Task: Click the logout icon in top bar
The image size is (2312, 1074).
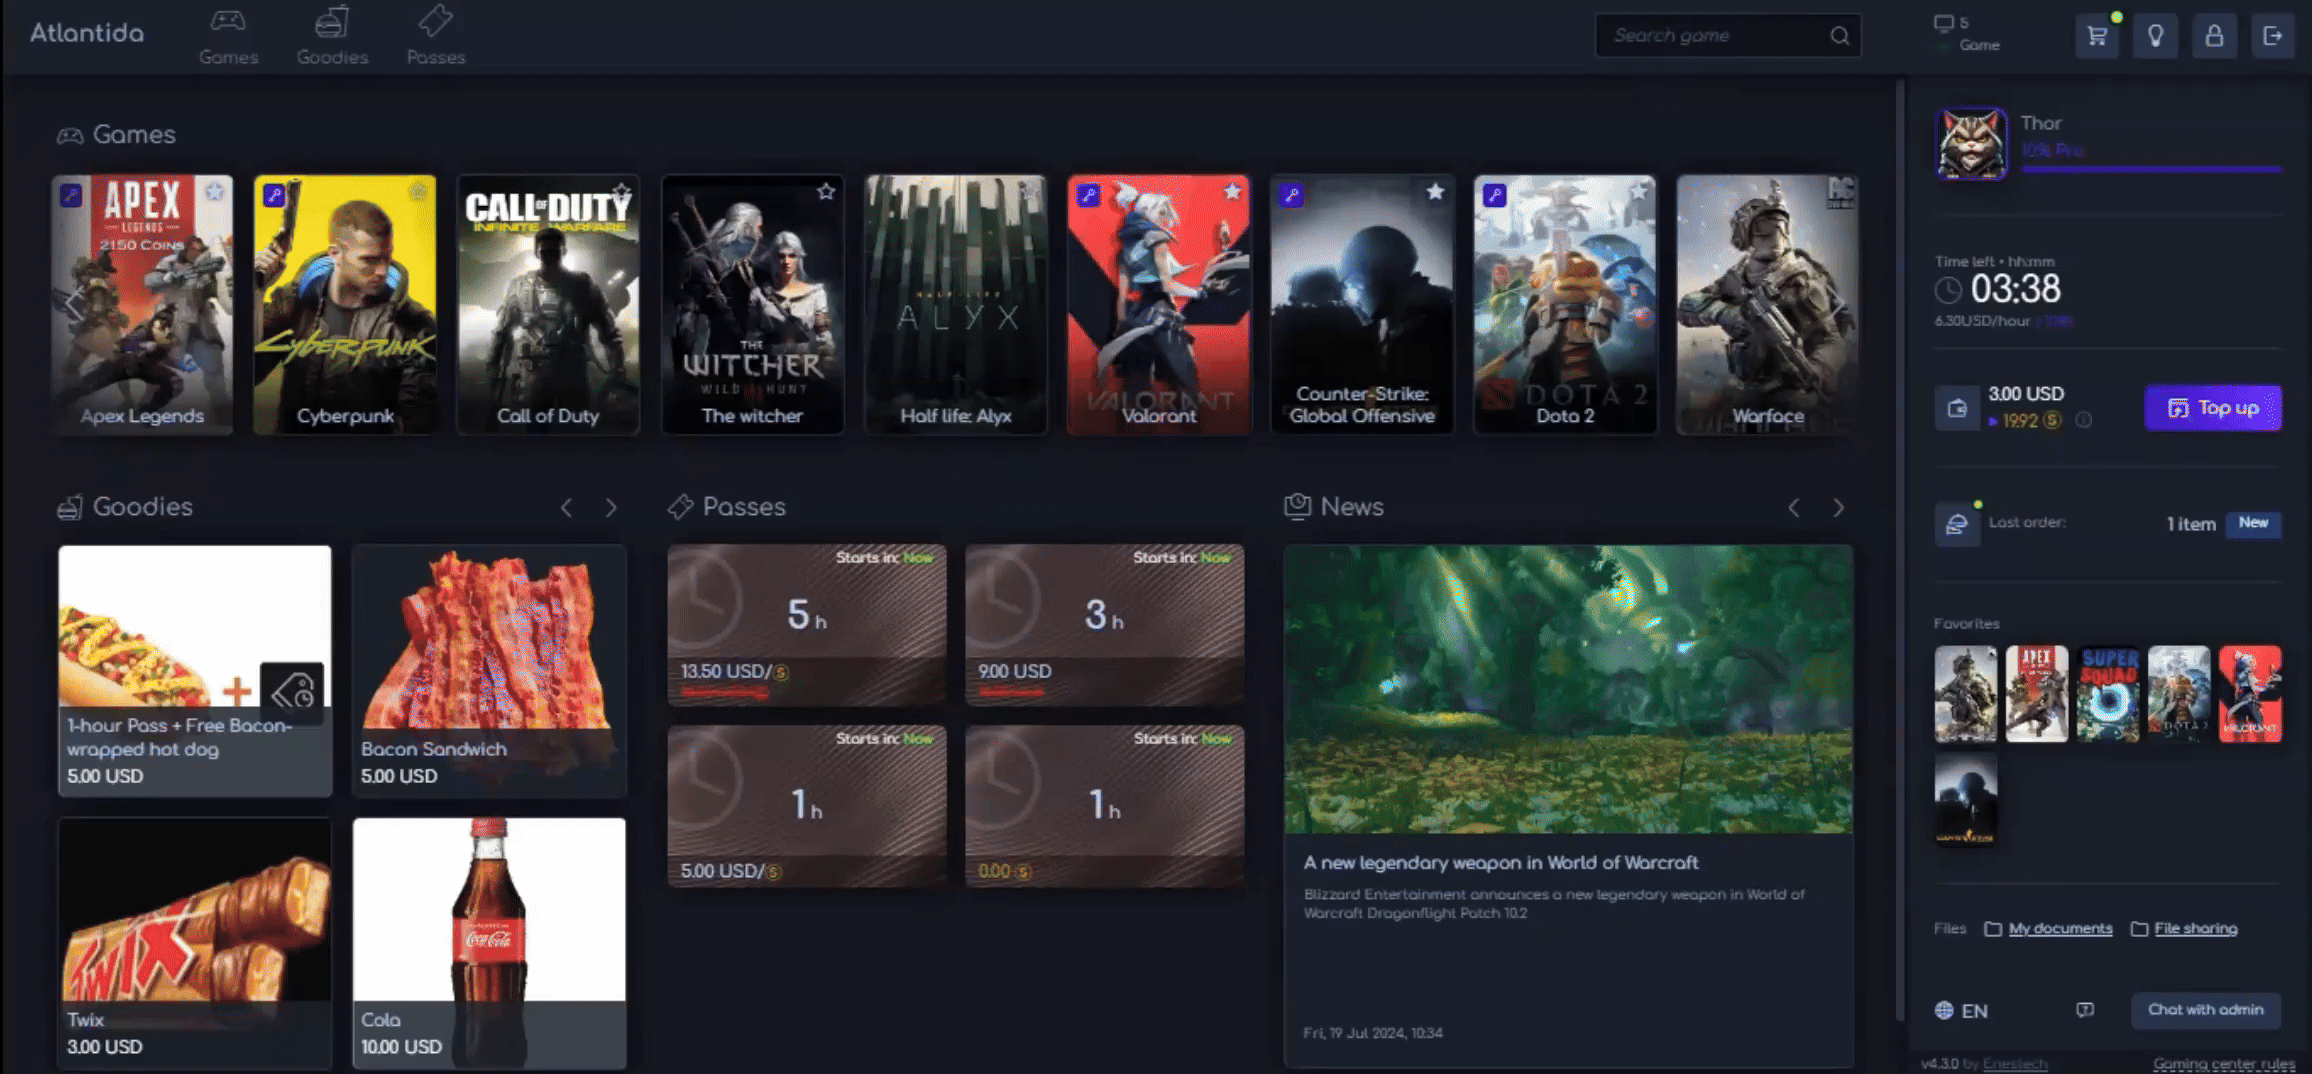Action: coord(2273,37)
